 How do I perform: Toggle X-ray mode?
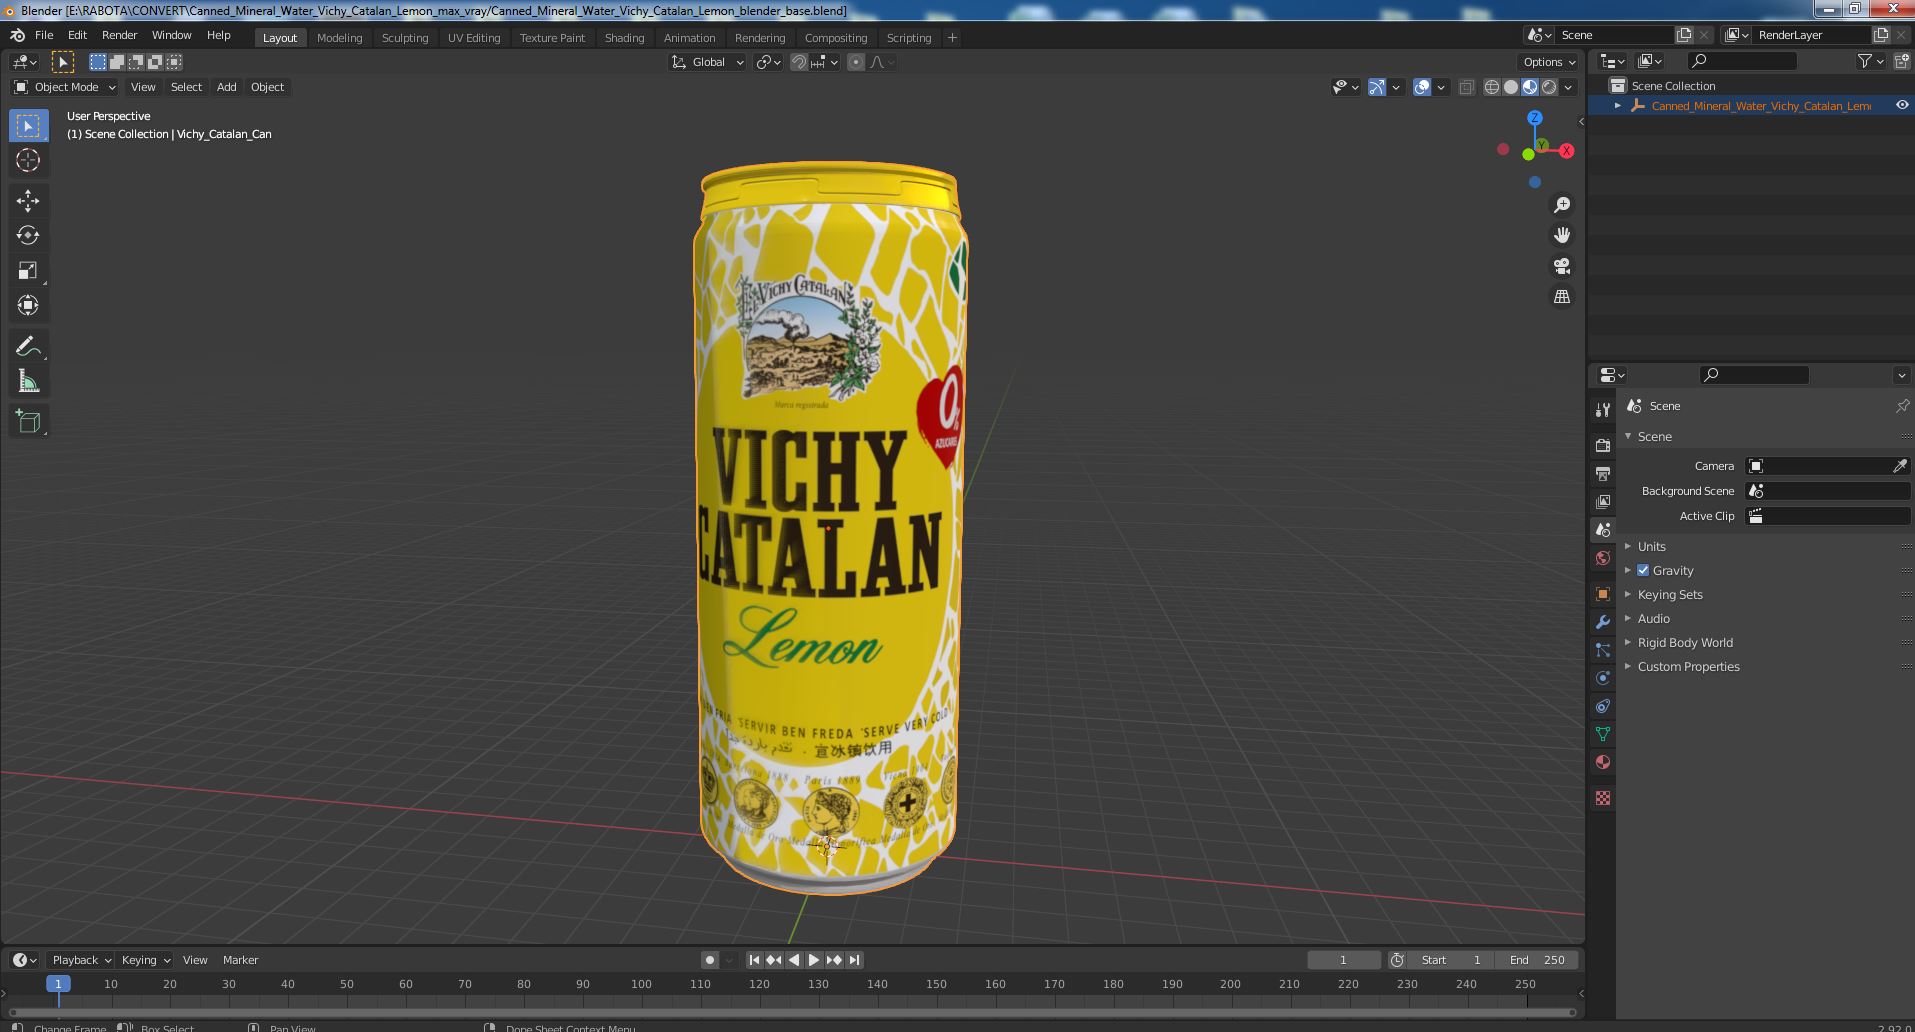click(x=1466, y=87)
